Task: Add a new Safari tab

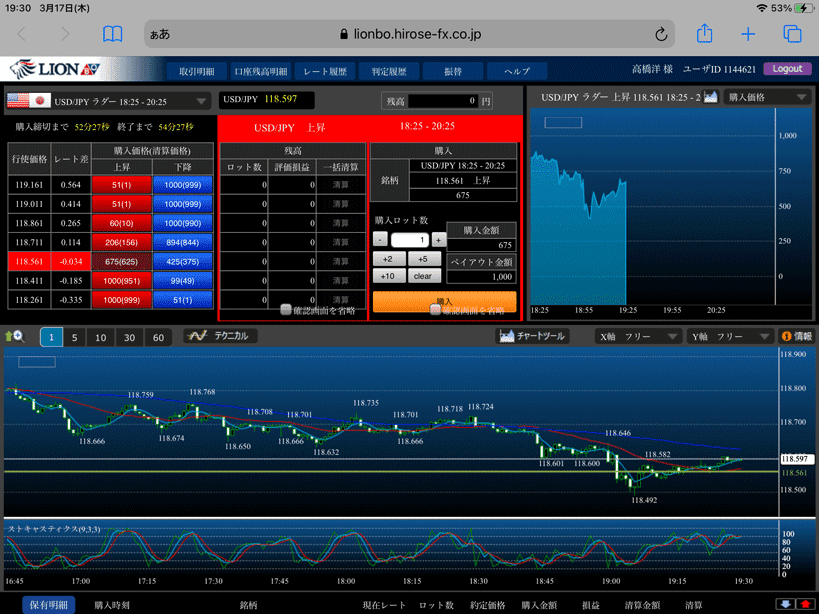Action: (748, 34)
